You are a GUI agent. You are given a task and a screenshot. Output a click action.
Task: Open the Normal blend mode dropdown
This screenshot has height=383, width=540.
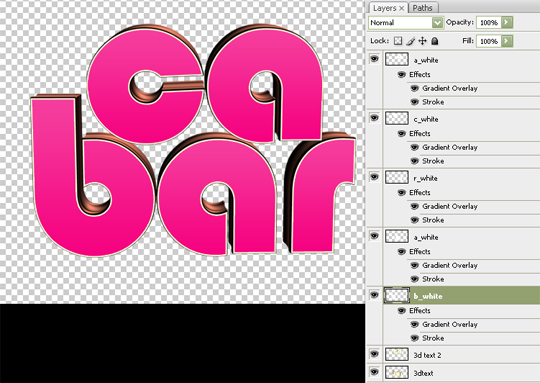(406, 23)
